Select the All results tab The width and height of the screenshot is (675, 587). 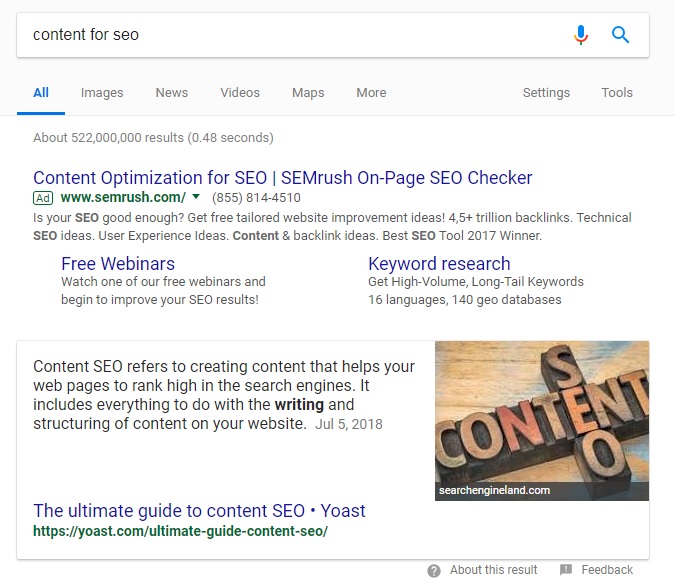click(41, 93)
